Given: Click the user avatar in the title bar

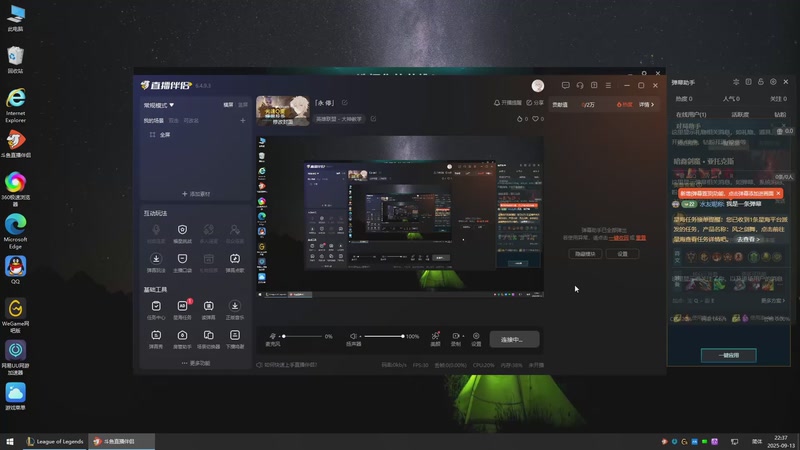Looking at the screenshot, I should 538,86.
